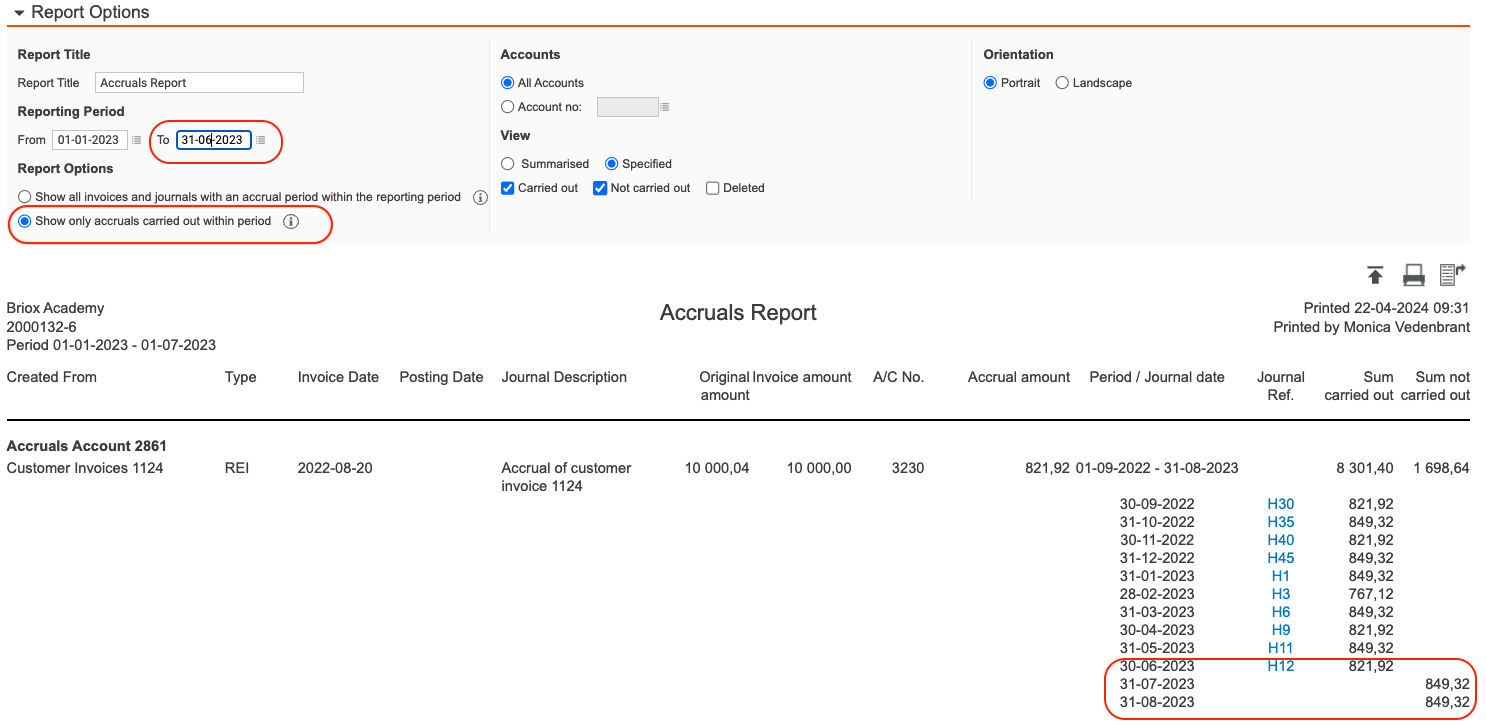Open the To date picker list icon
Image resolution: width=1486 pixels, height=725 pixels.
click(261, 140)
